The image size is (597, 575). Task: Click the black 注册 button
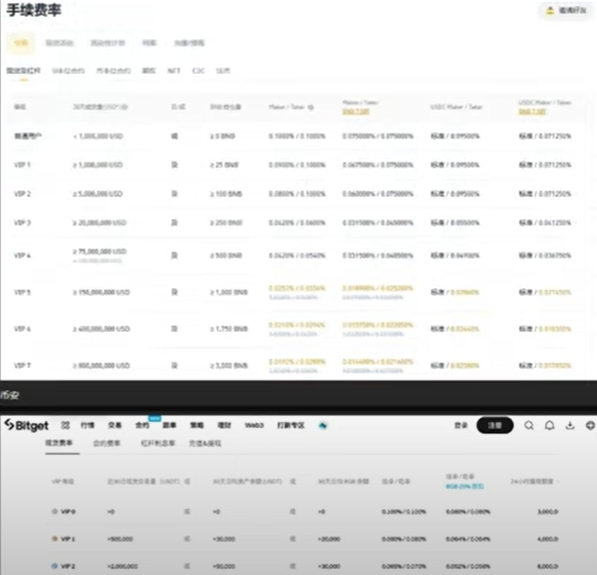coord(495,425)
